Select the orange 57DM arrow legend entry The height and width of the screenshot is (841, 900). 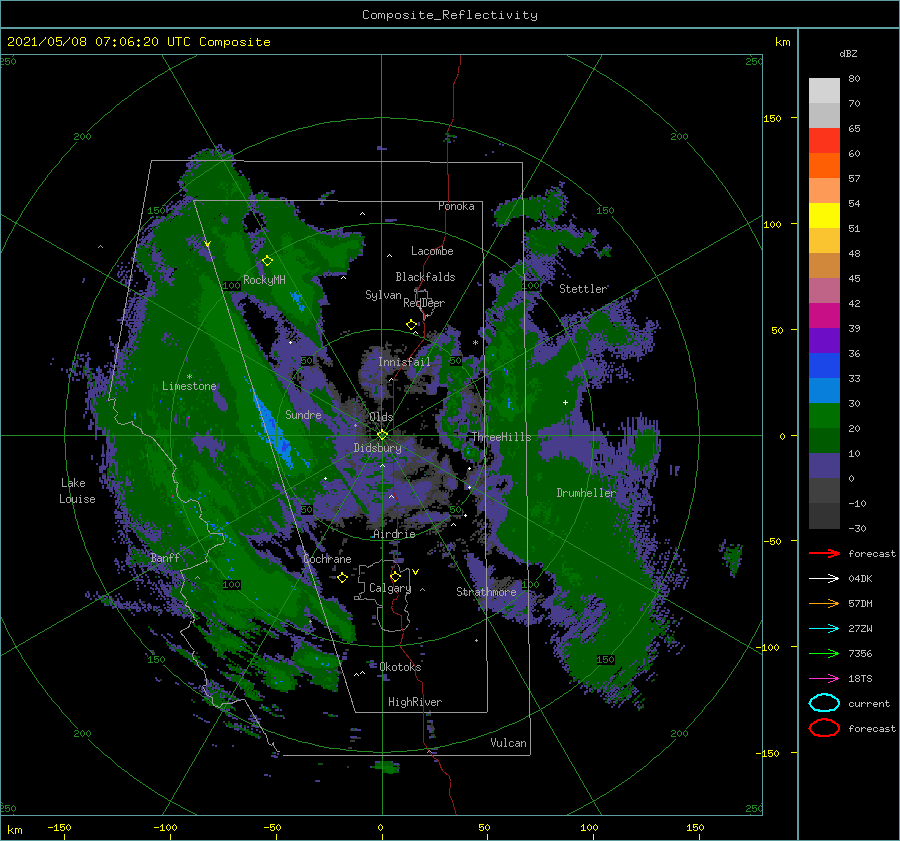(824, 603)
